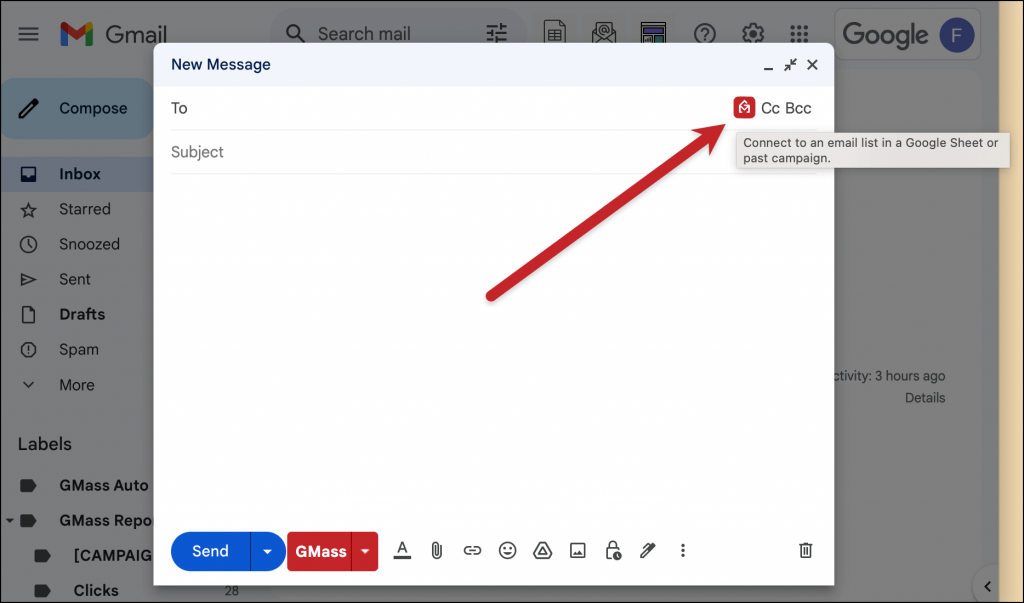The width and height of the screenshot is (1024, 603).
Task: Click inside the Subject field
Action: click(400, 151)
